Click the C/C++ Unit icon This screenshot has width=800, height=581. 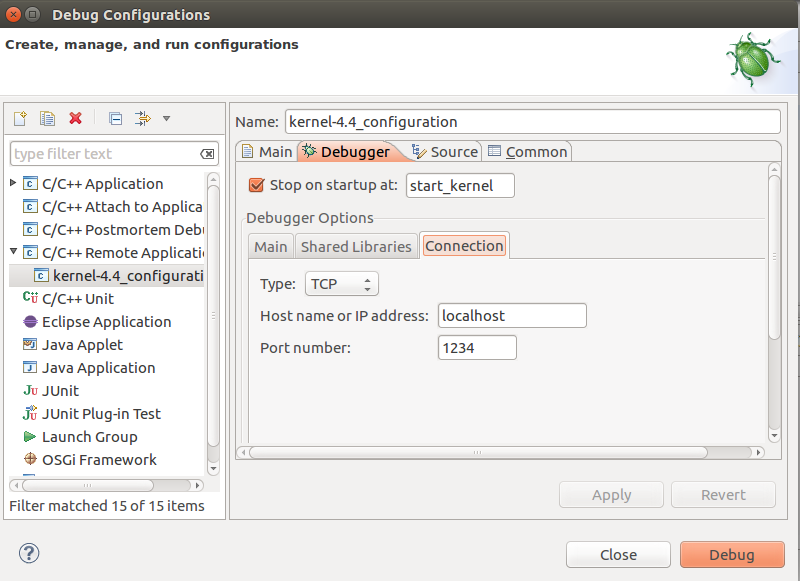30,298
